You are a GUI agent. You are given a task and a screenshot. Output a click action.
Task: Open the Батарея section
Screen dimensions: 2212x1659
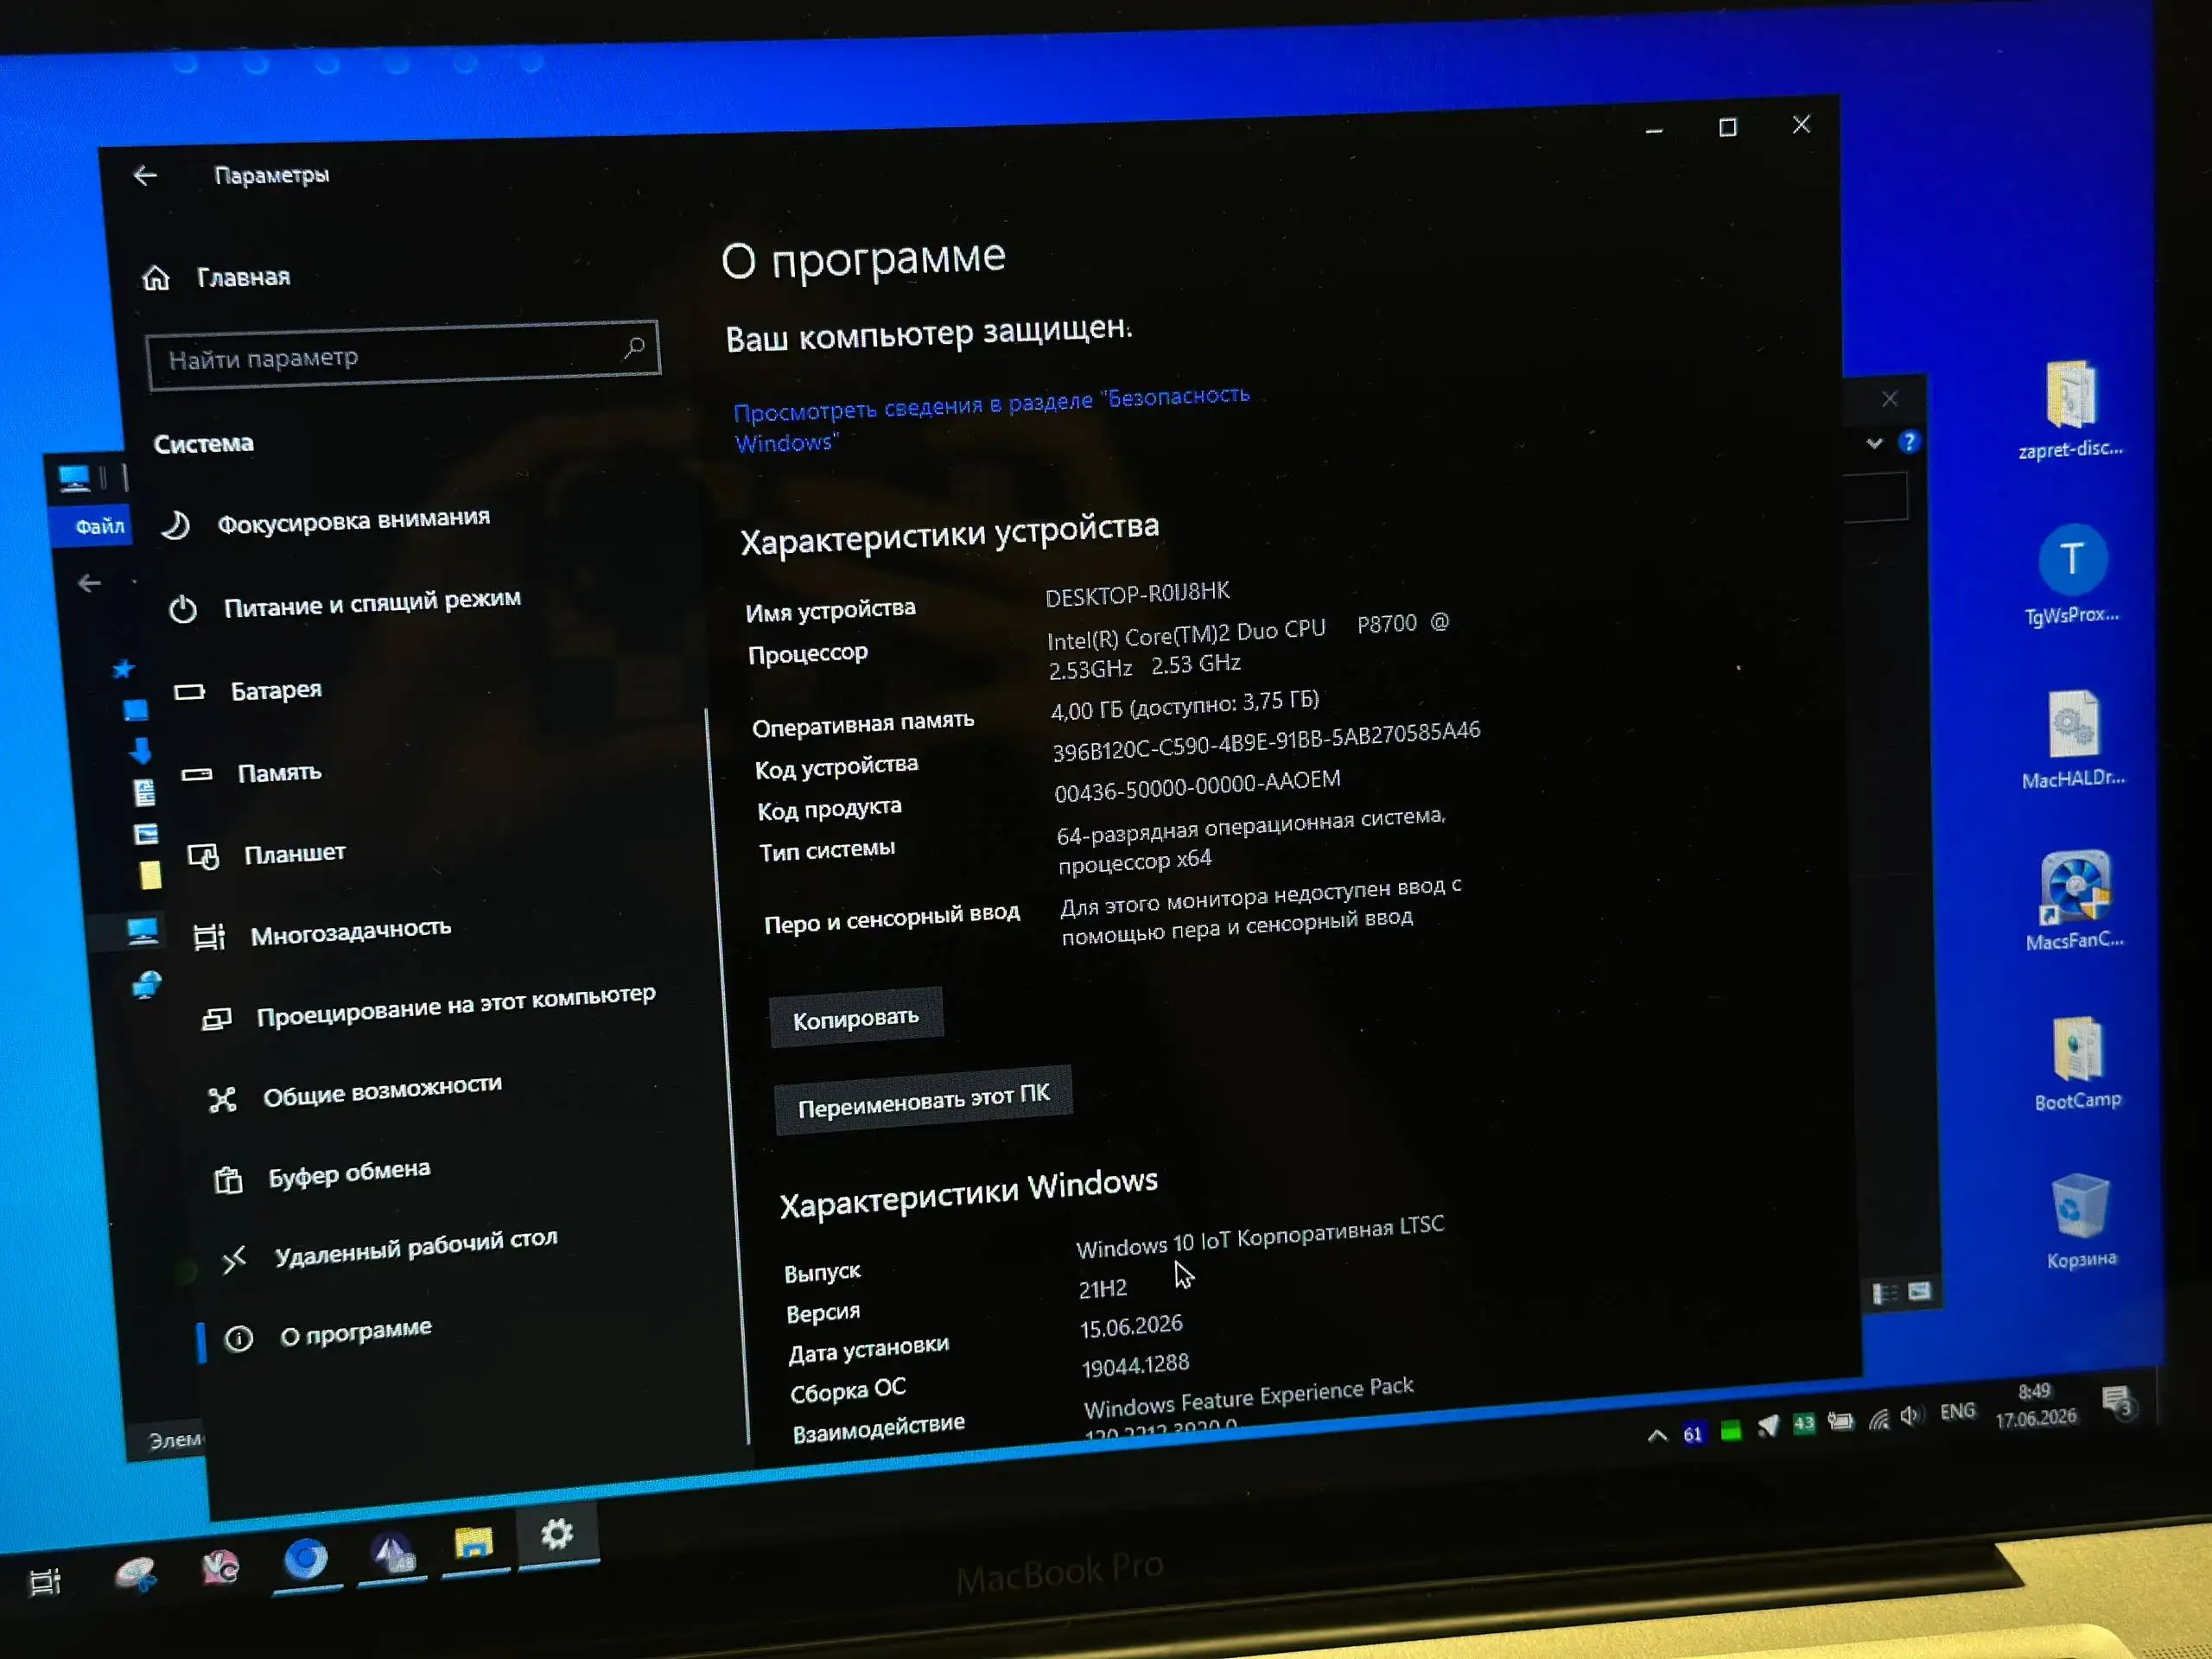point(248,690)
